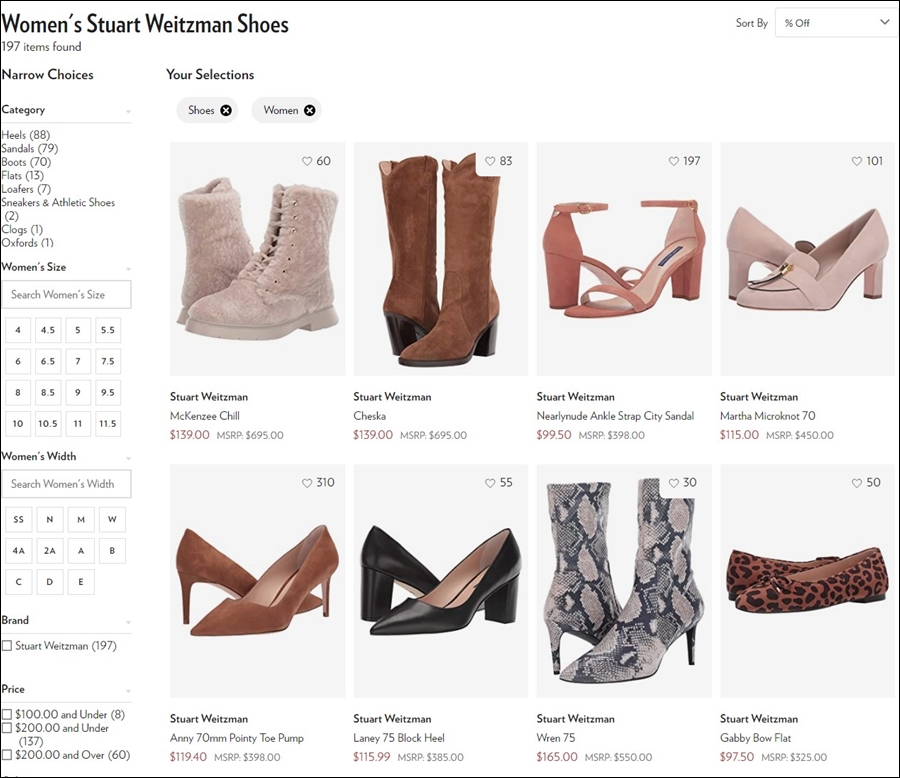
Task: Select women's size 6.5
Action: (48, 361)
